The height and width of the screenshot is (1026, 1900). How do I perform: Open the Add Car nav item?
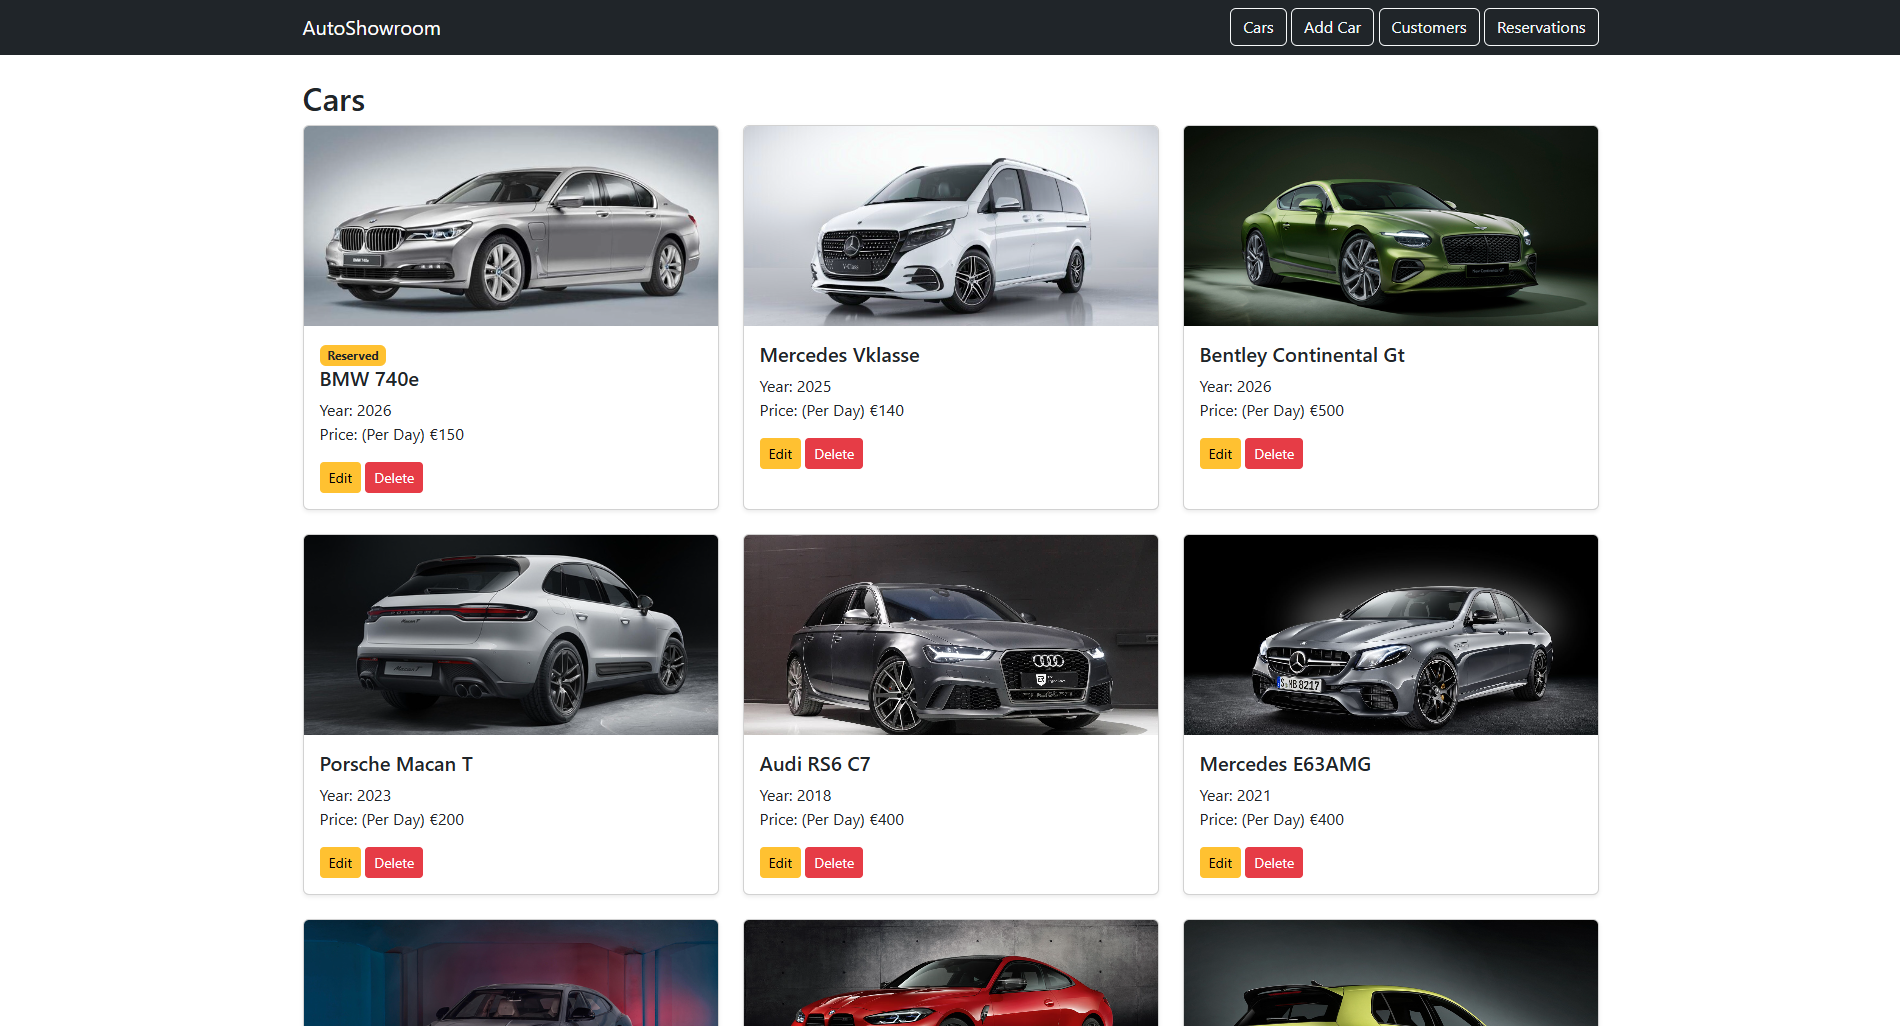coord(1332,27)
